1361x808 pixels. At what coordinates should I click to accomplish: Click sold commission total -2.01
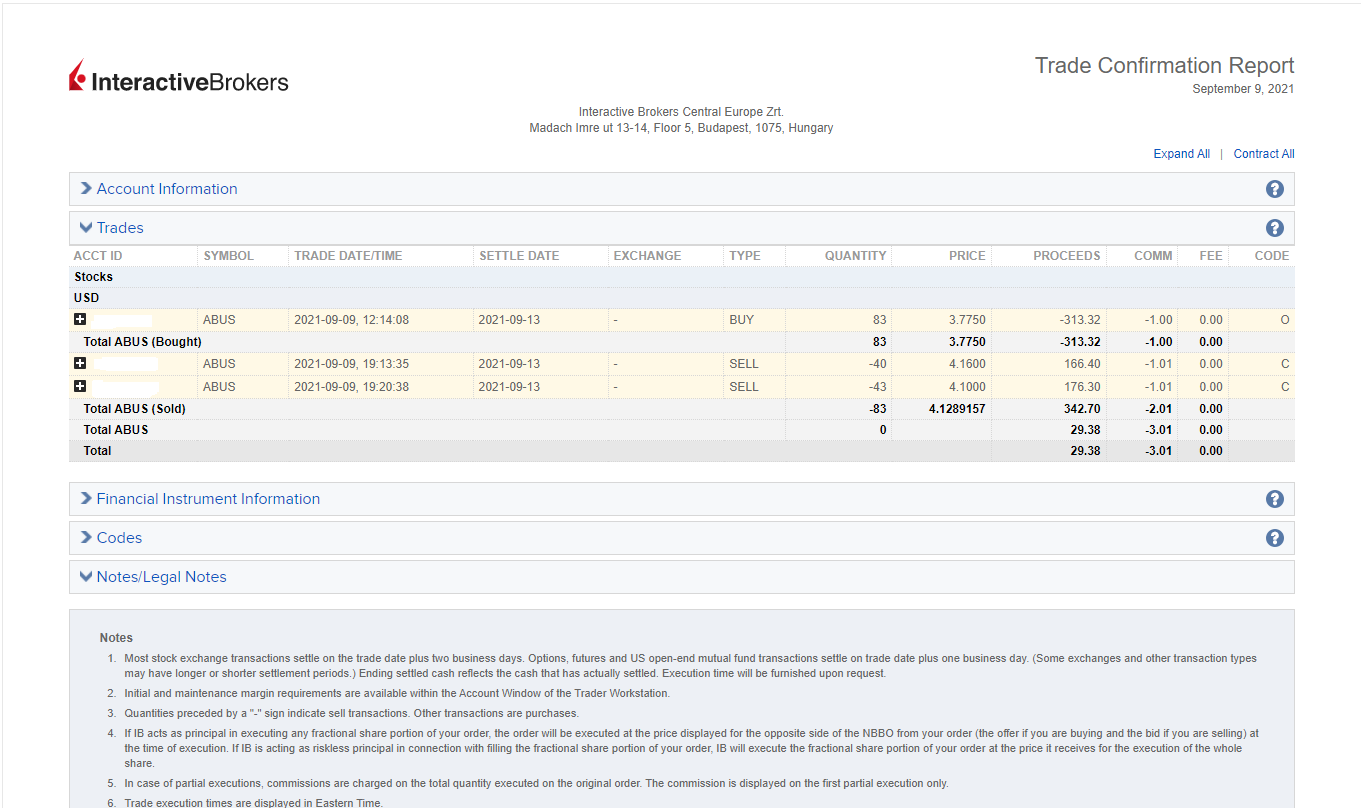tap(1158, 409)
